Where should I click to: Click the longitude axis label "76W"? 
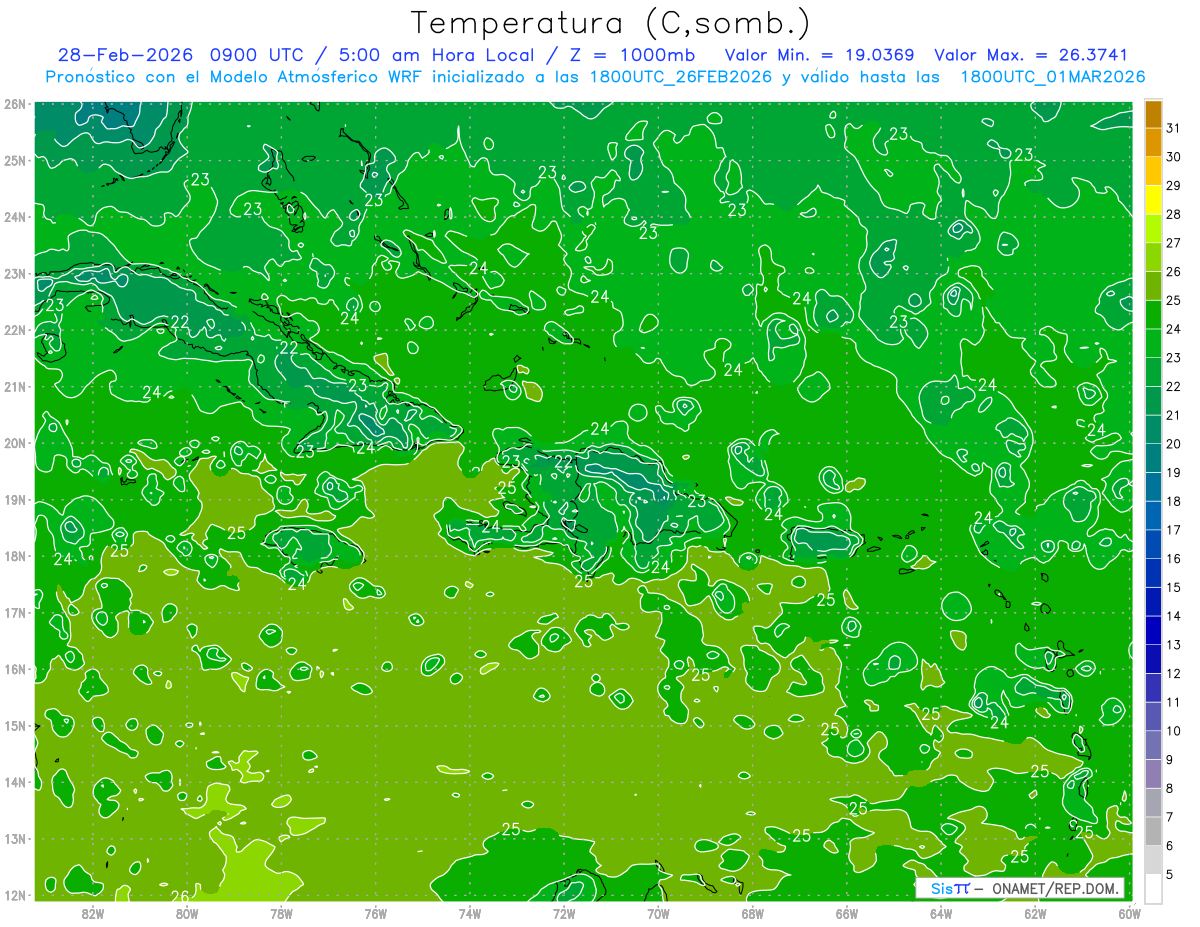[375, 913]
